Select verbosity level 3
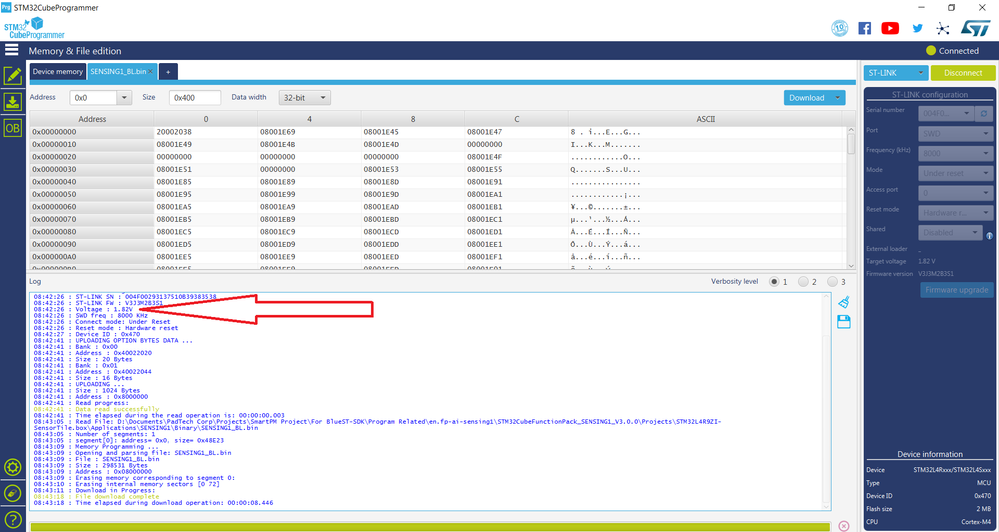This screenshot has height=532, width=999. click(x=832, y=282)
